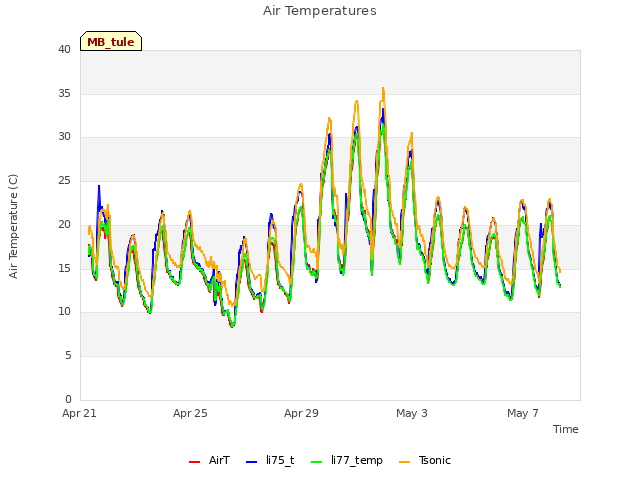Click the red AirT legend color marker
The image size is (640, 480).
[194, 462]
